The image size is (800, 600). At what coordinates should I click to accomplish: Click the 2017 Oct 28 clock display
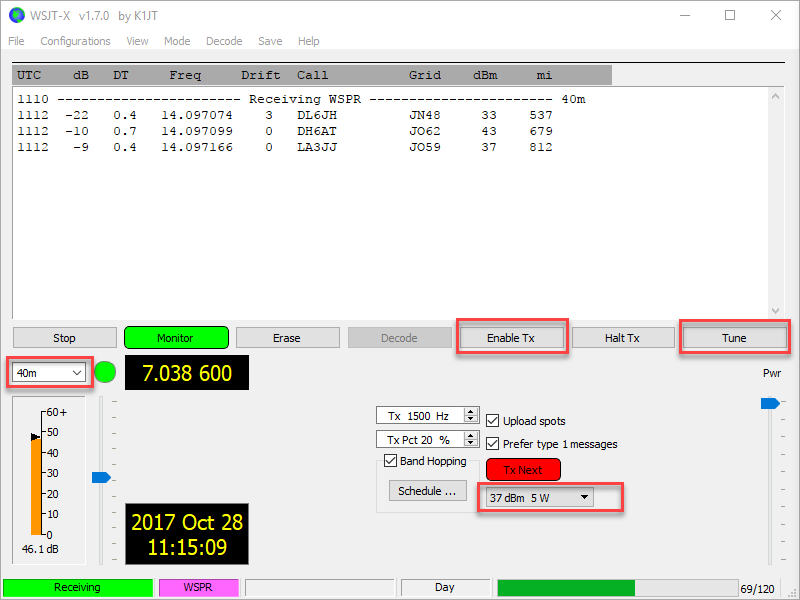(x=187, y=534)
